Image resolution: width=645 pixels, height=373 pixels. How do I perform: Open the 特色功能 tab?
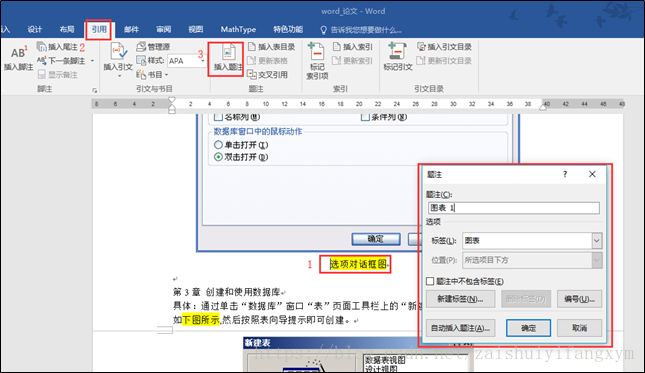[x=288, y=29]
